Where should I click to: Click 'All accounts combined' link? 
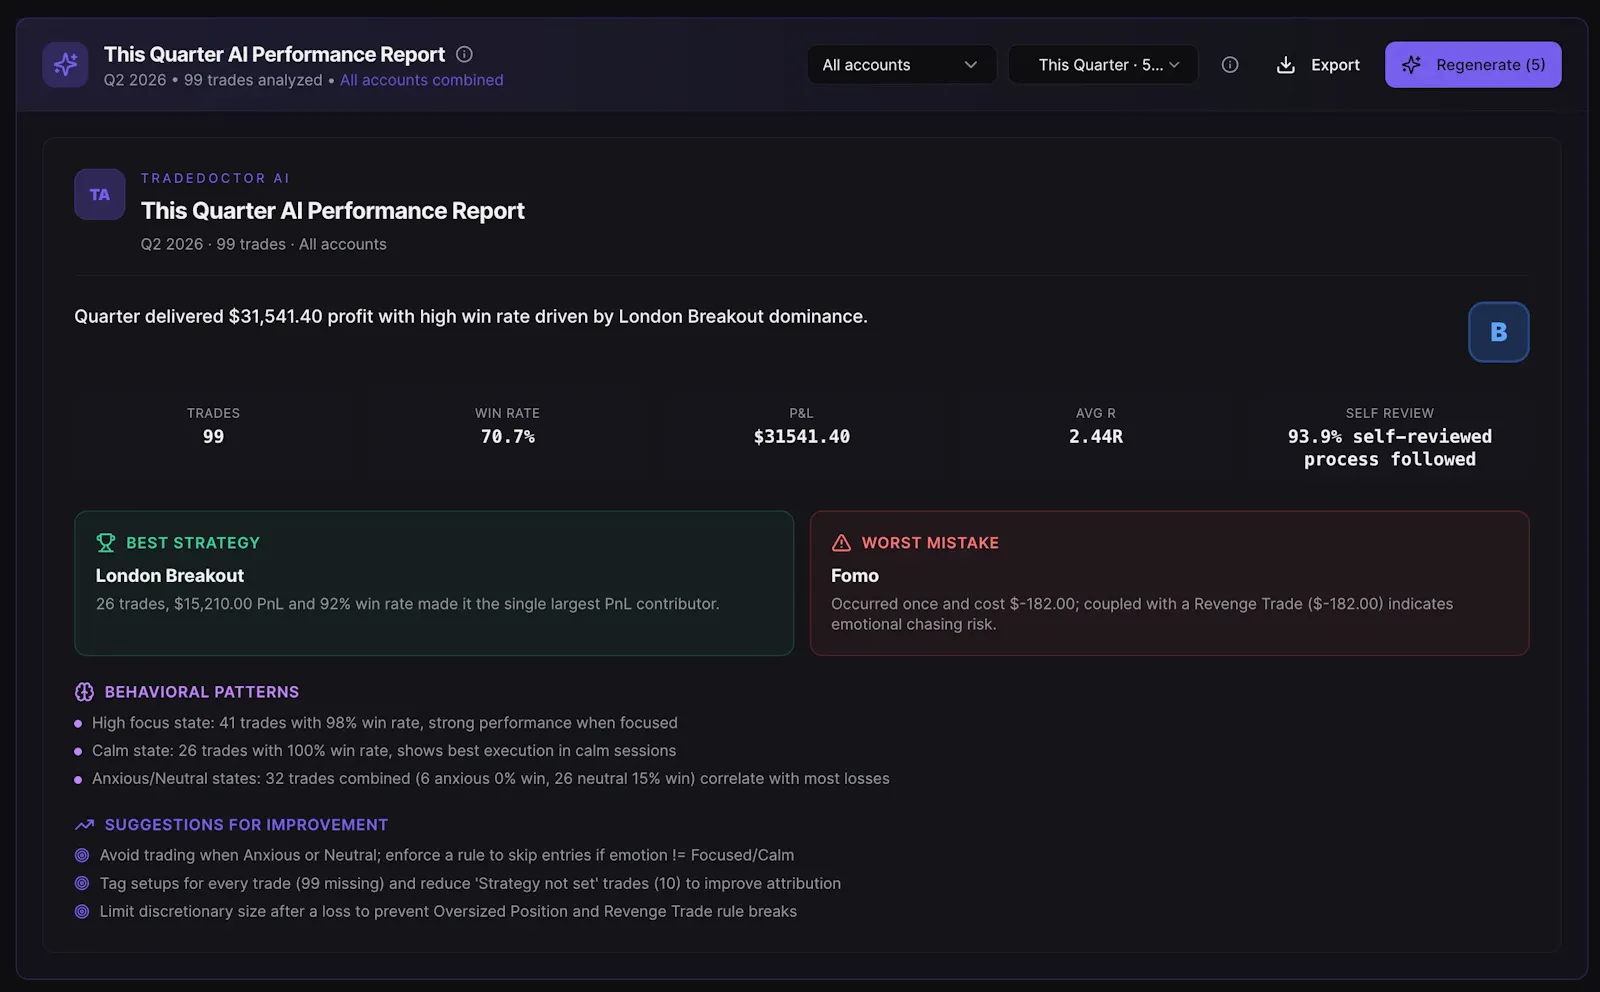tap(421, 80)
